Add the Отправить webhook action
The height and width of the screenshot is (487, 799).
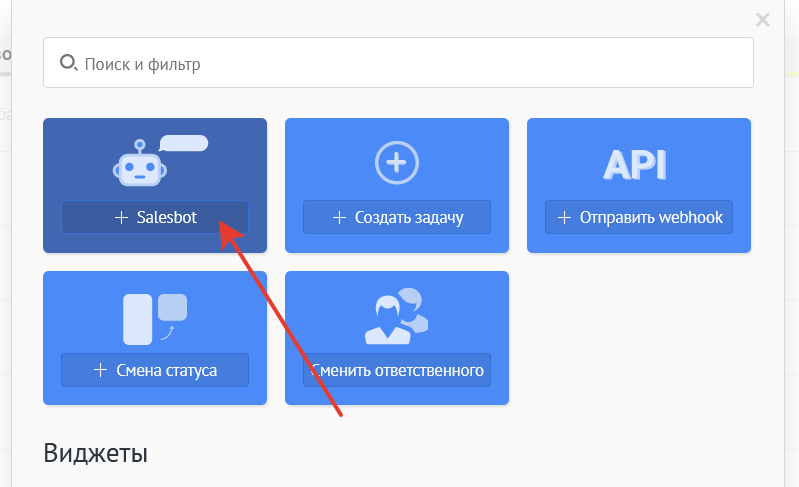click(638, 218)
